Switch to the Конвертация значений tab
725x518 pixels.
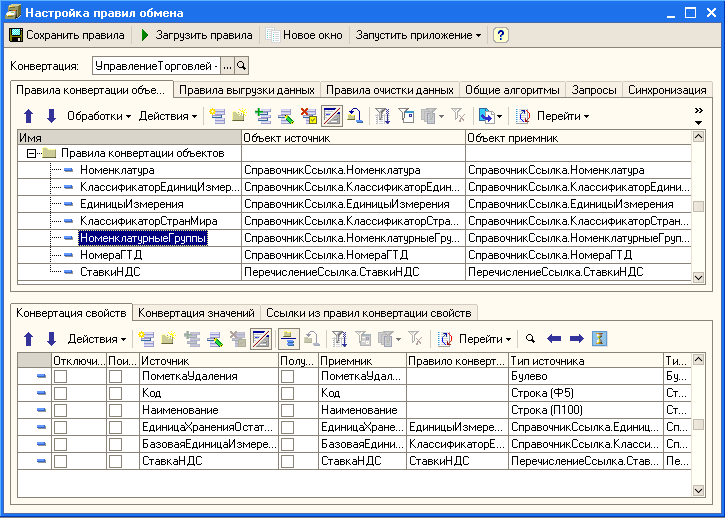click(x=196, y=313)
